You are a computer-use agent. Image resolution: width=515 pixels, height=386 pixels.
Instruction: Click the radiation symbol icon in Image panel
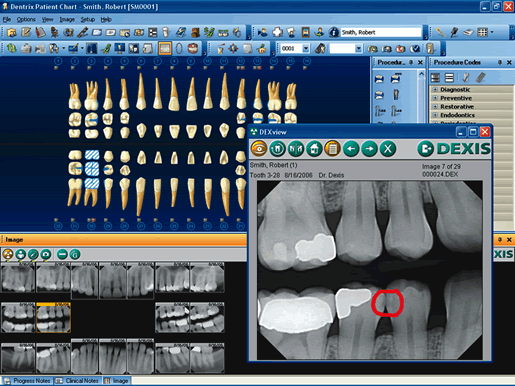point(8,254)
